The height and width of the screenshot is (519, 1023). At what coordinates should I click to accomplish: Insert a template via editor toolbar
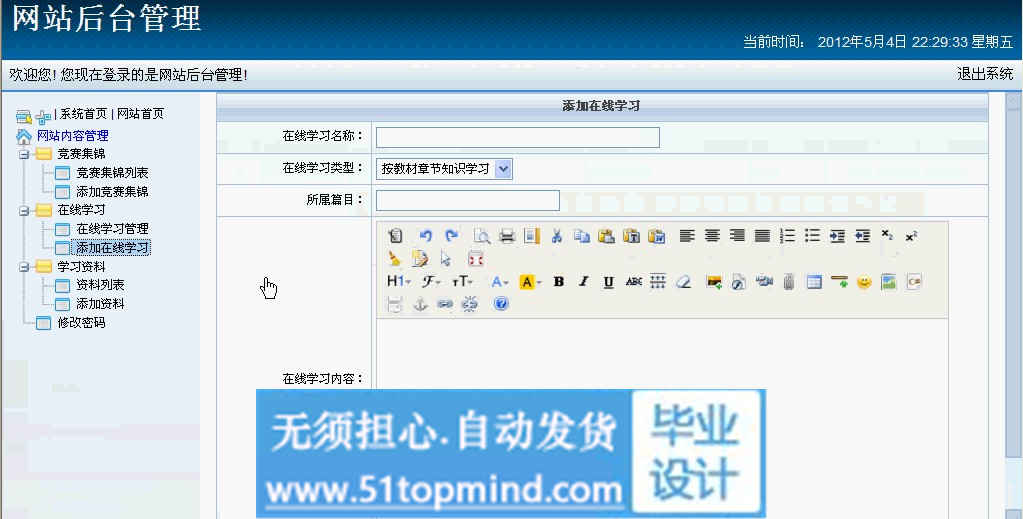pyautogui.click(x=532, y=236)
